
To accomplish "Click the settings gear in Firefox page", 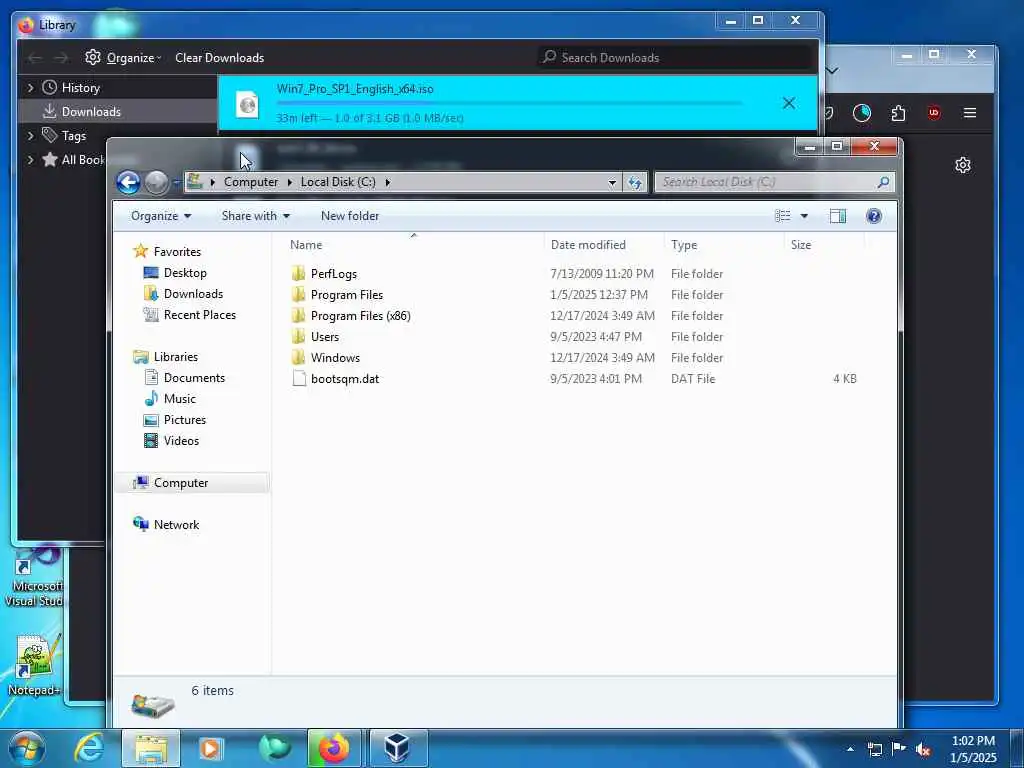I will (x=963, y=165).
